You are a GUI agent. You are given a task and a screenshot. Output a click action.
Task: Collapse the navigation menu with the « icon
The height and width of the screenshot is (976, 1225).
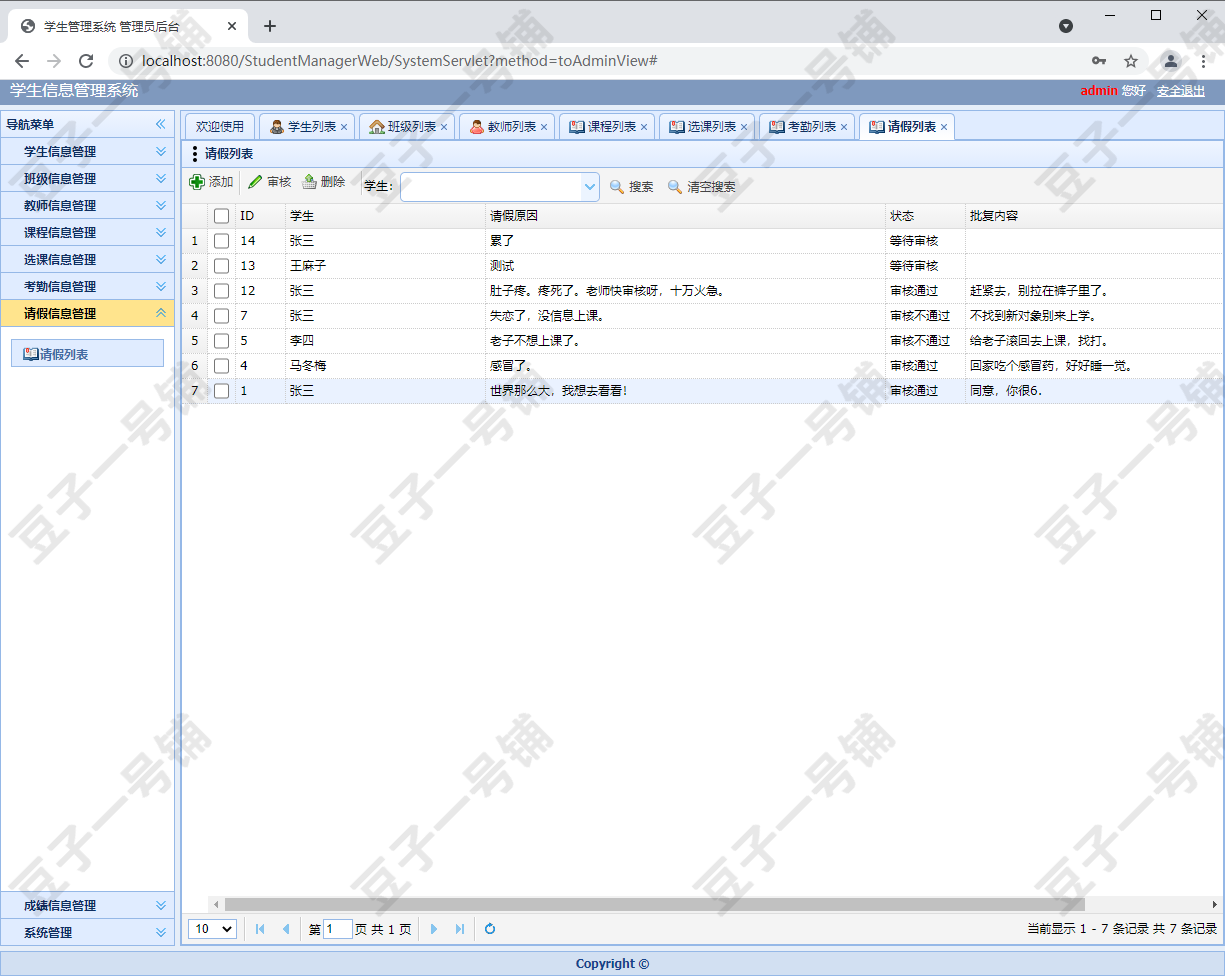click(x=160, y=124)
